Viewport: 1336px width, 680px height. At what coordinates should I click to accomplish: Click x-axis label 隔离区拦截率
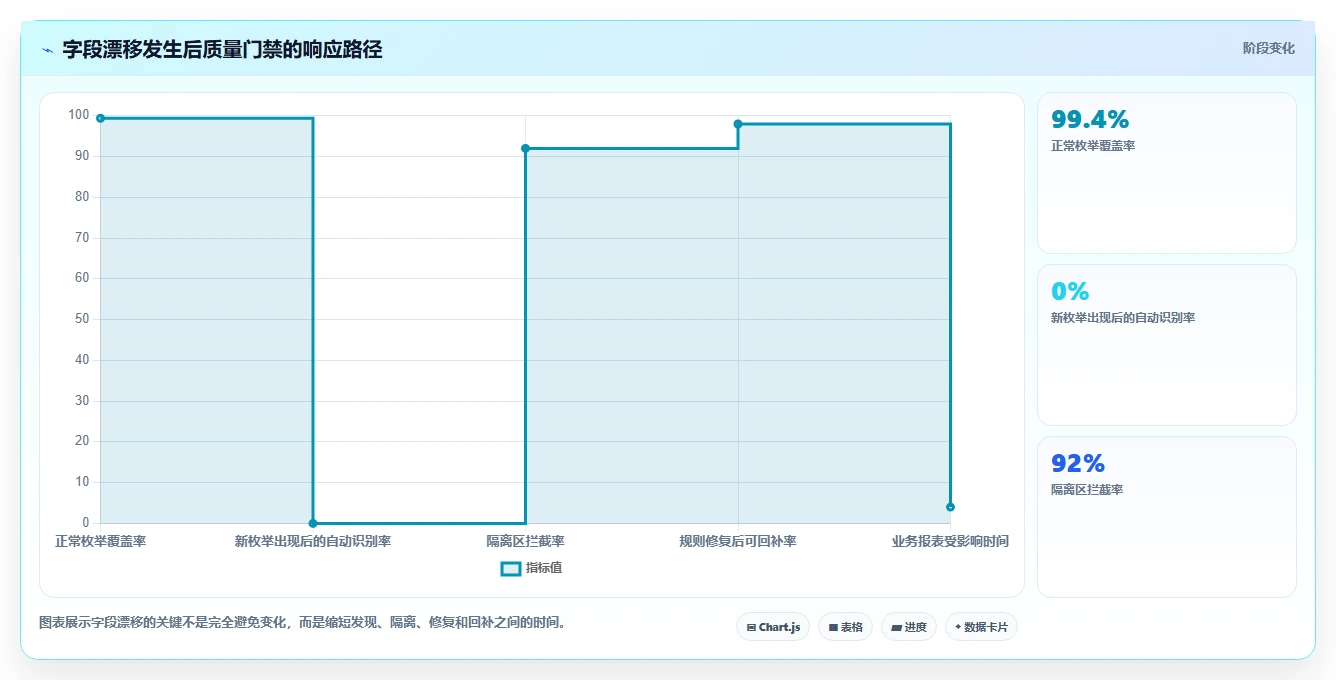525,541
